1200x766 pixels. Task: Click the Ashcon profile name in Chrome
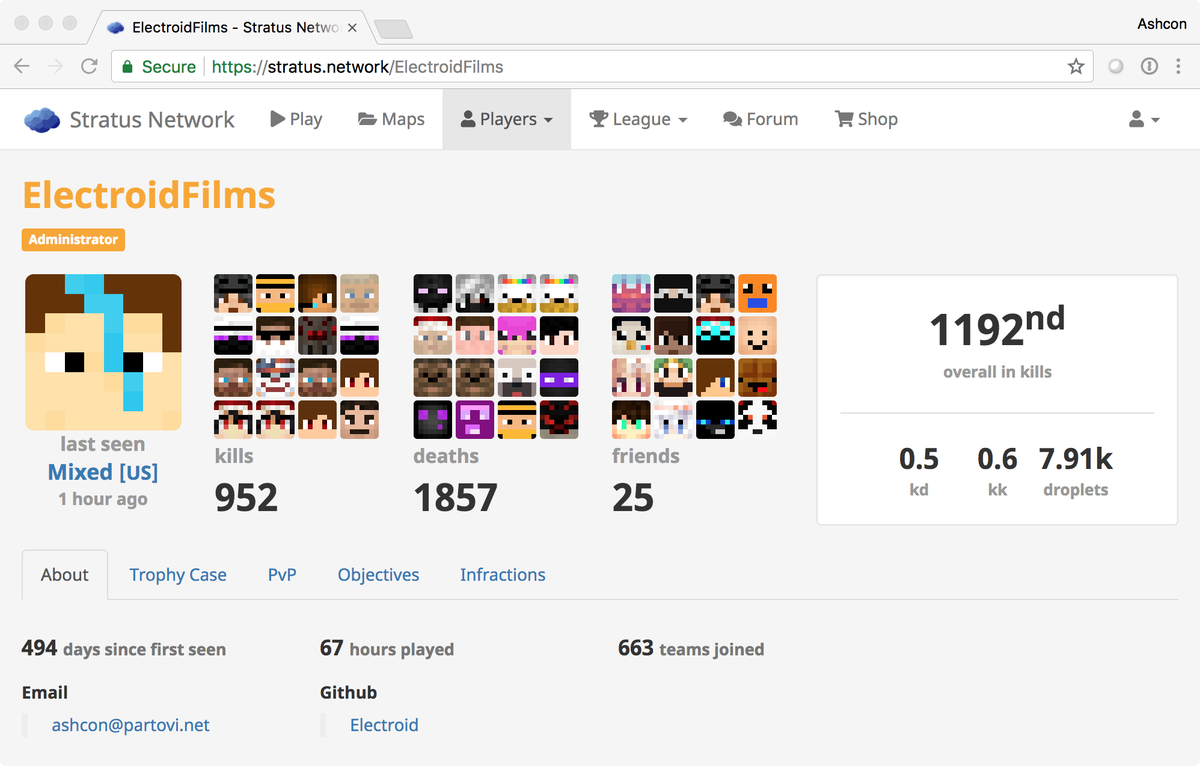pyautogui.click(x=1162, y=23)
